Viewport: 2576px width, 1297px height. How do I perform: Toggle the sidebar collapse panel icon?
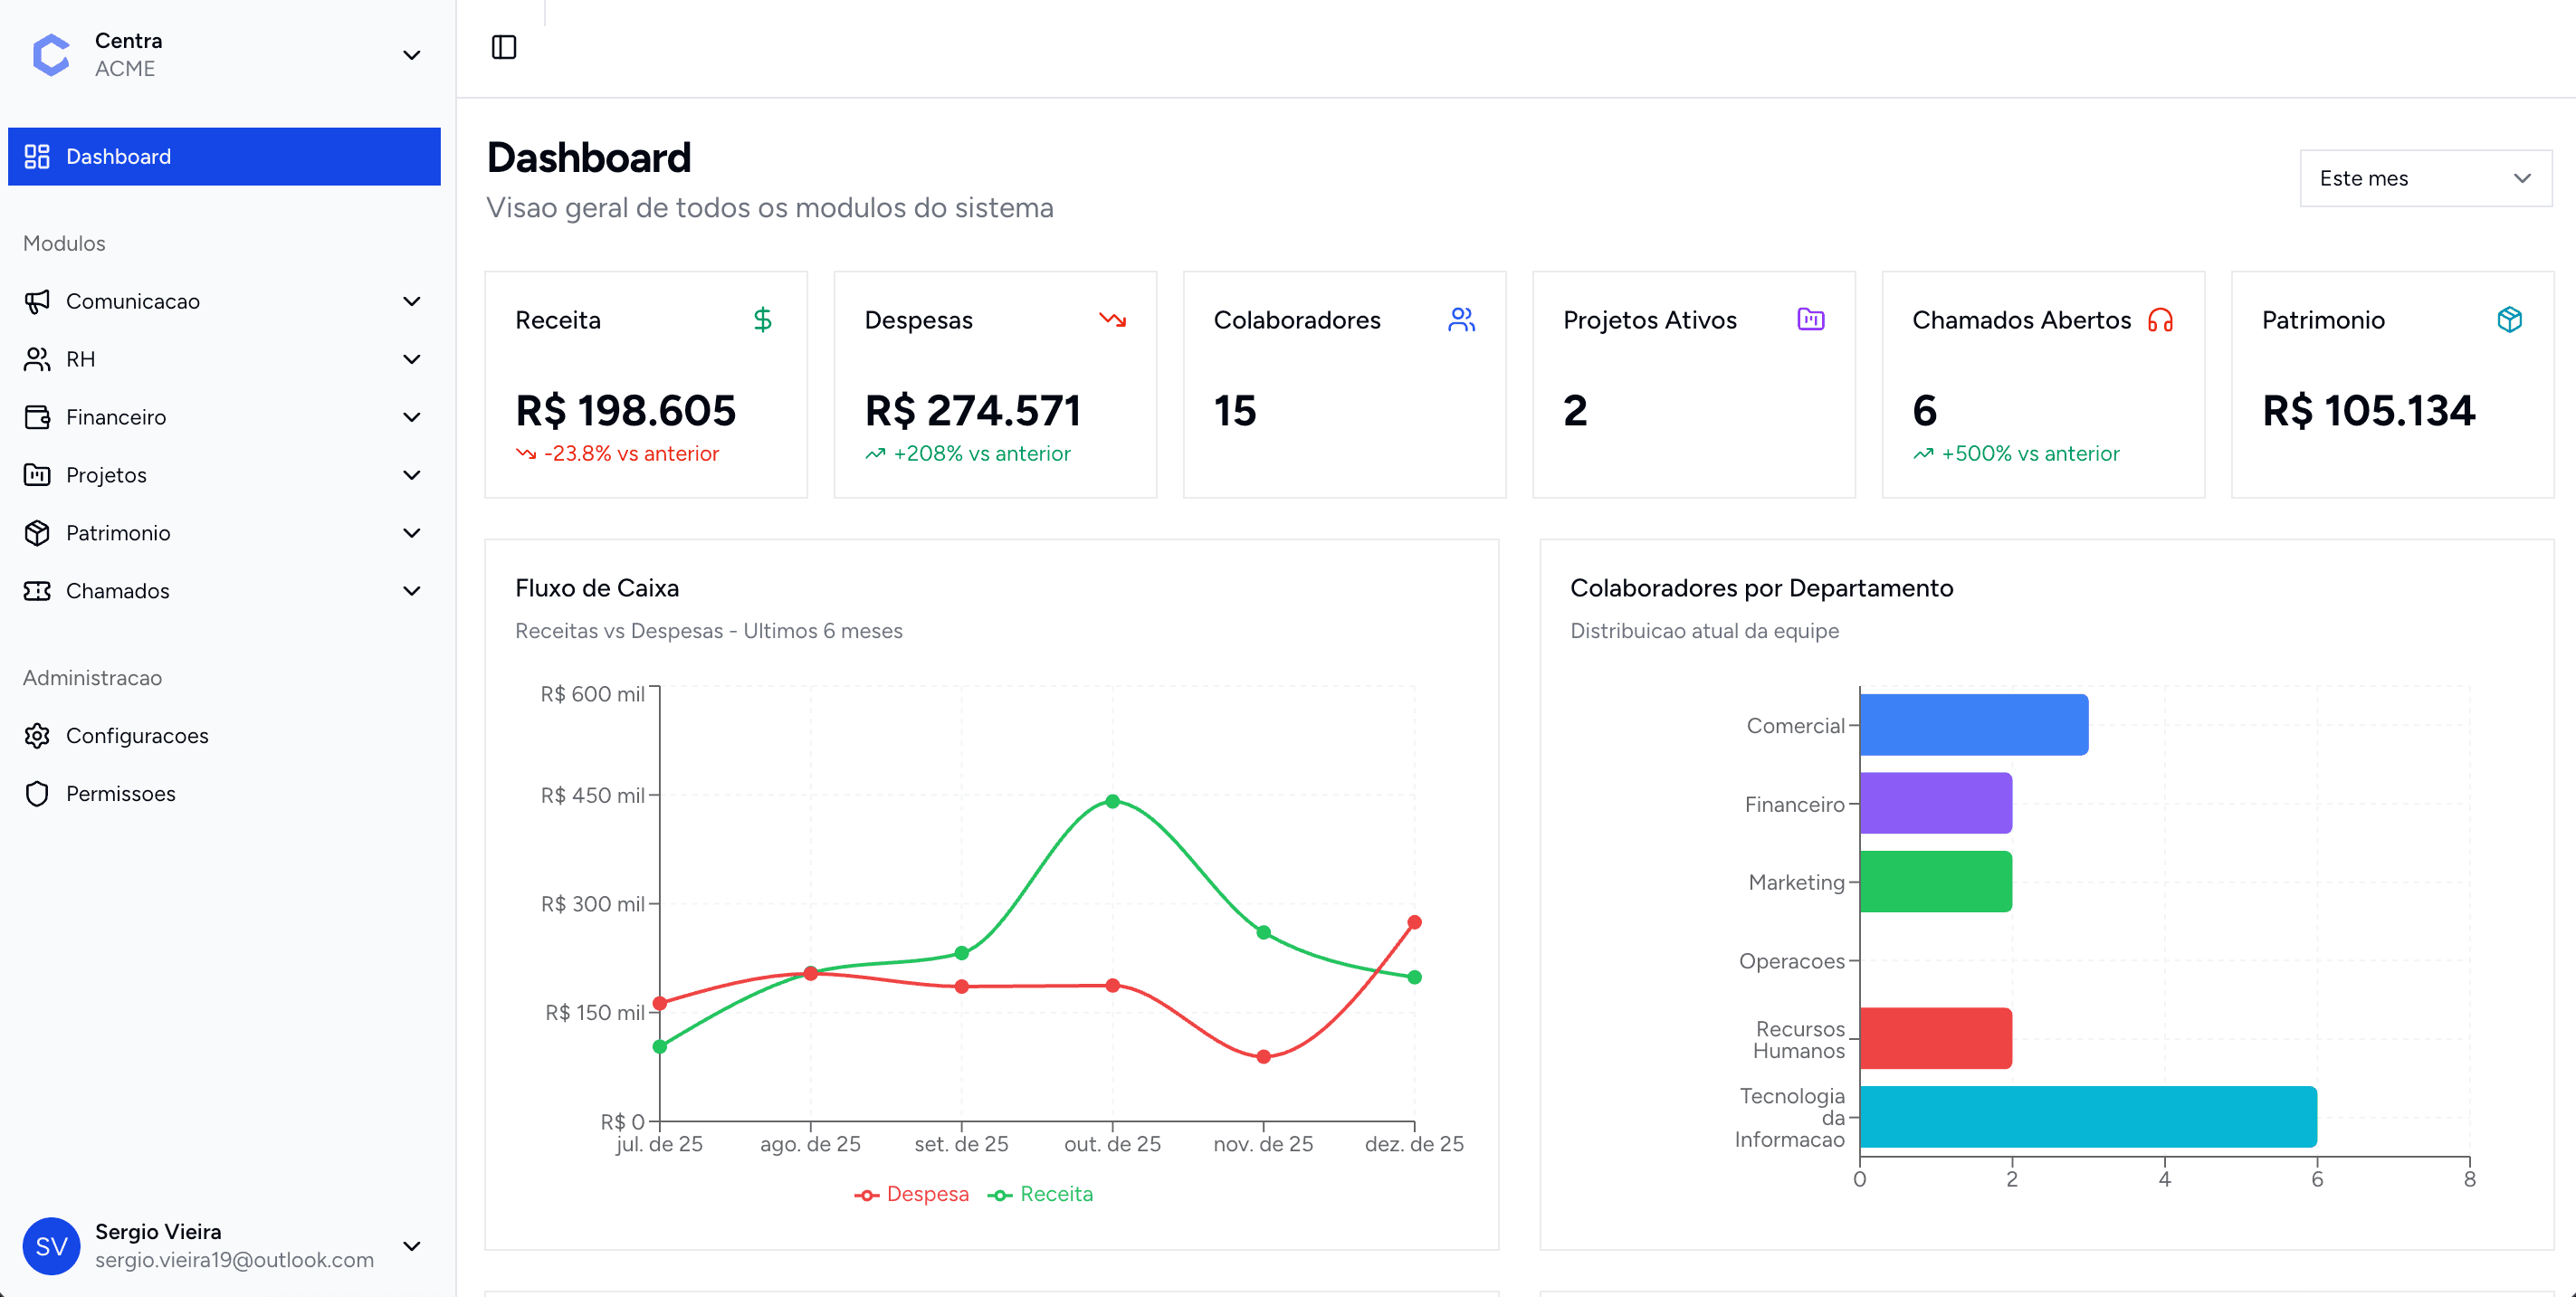(504, 47)
